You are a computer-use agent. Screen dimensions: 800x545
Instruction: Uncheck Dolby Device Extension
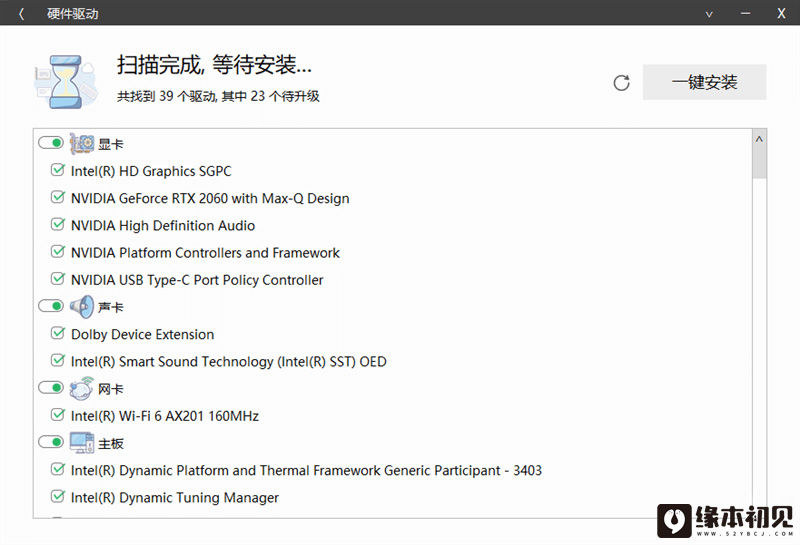tap(58, 333)
